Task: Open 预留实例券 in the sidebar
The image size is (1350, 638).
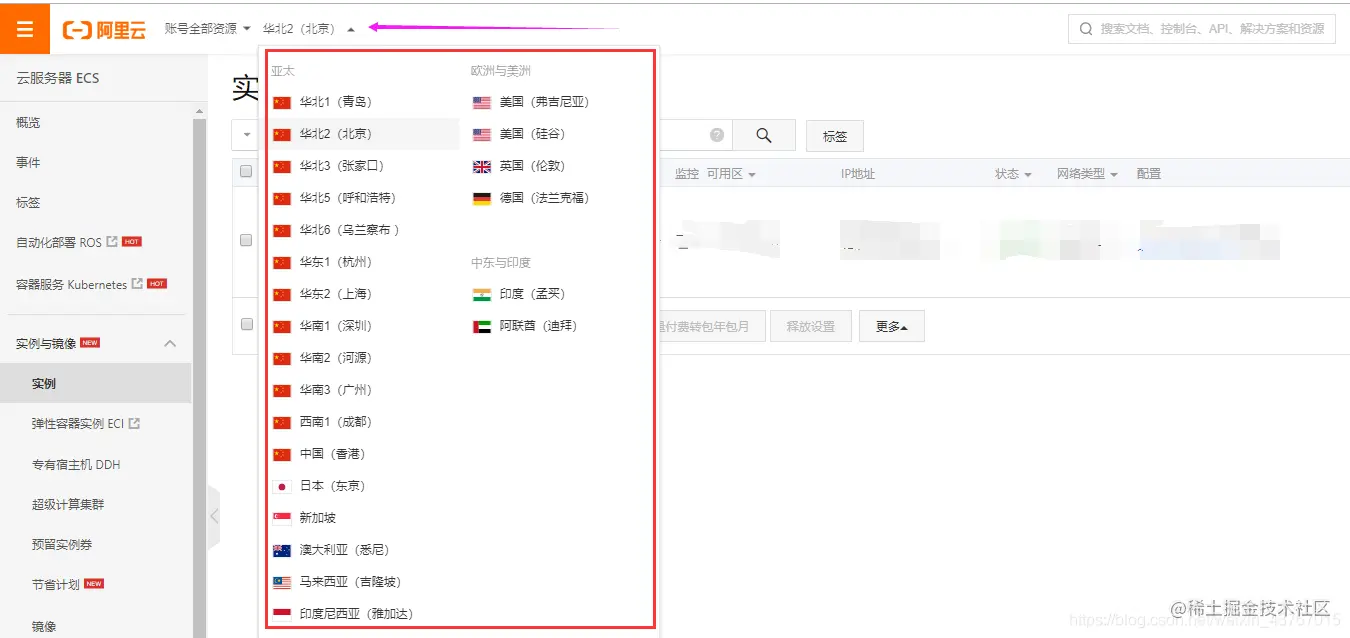Action: pos(60,544)
